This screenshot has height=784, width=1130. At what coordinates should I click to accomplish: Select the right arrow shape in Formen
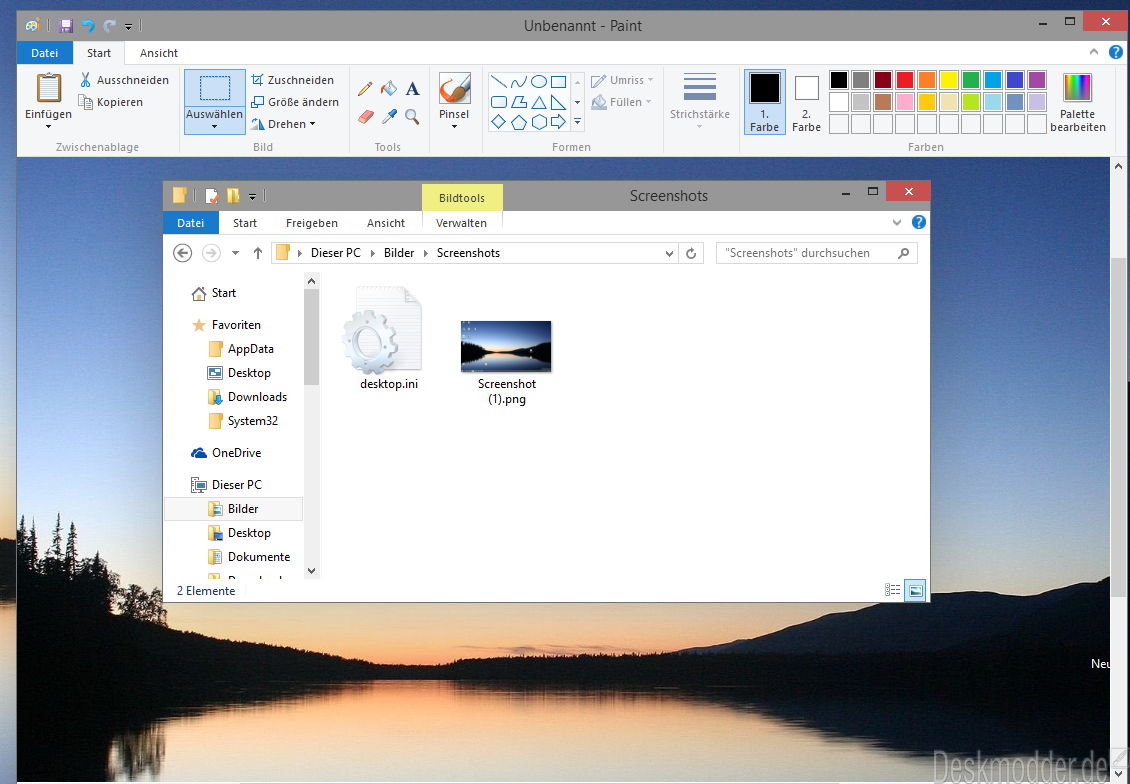click(558, 122)
